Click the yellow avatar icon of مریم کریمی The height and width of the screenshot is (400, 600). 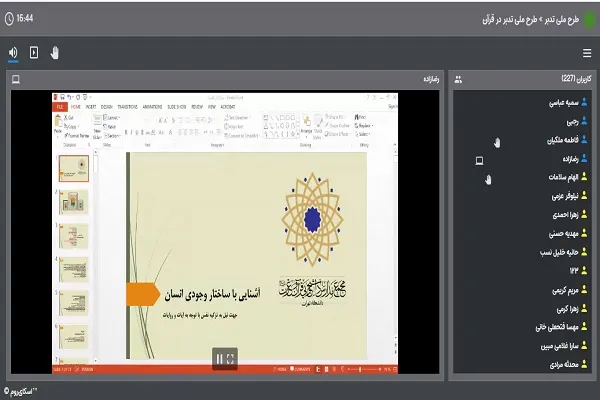tap(584, 290)
